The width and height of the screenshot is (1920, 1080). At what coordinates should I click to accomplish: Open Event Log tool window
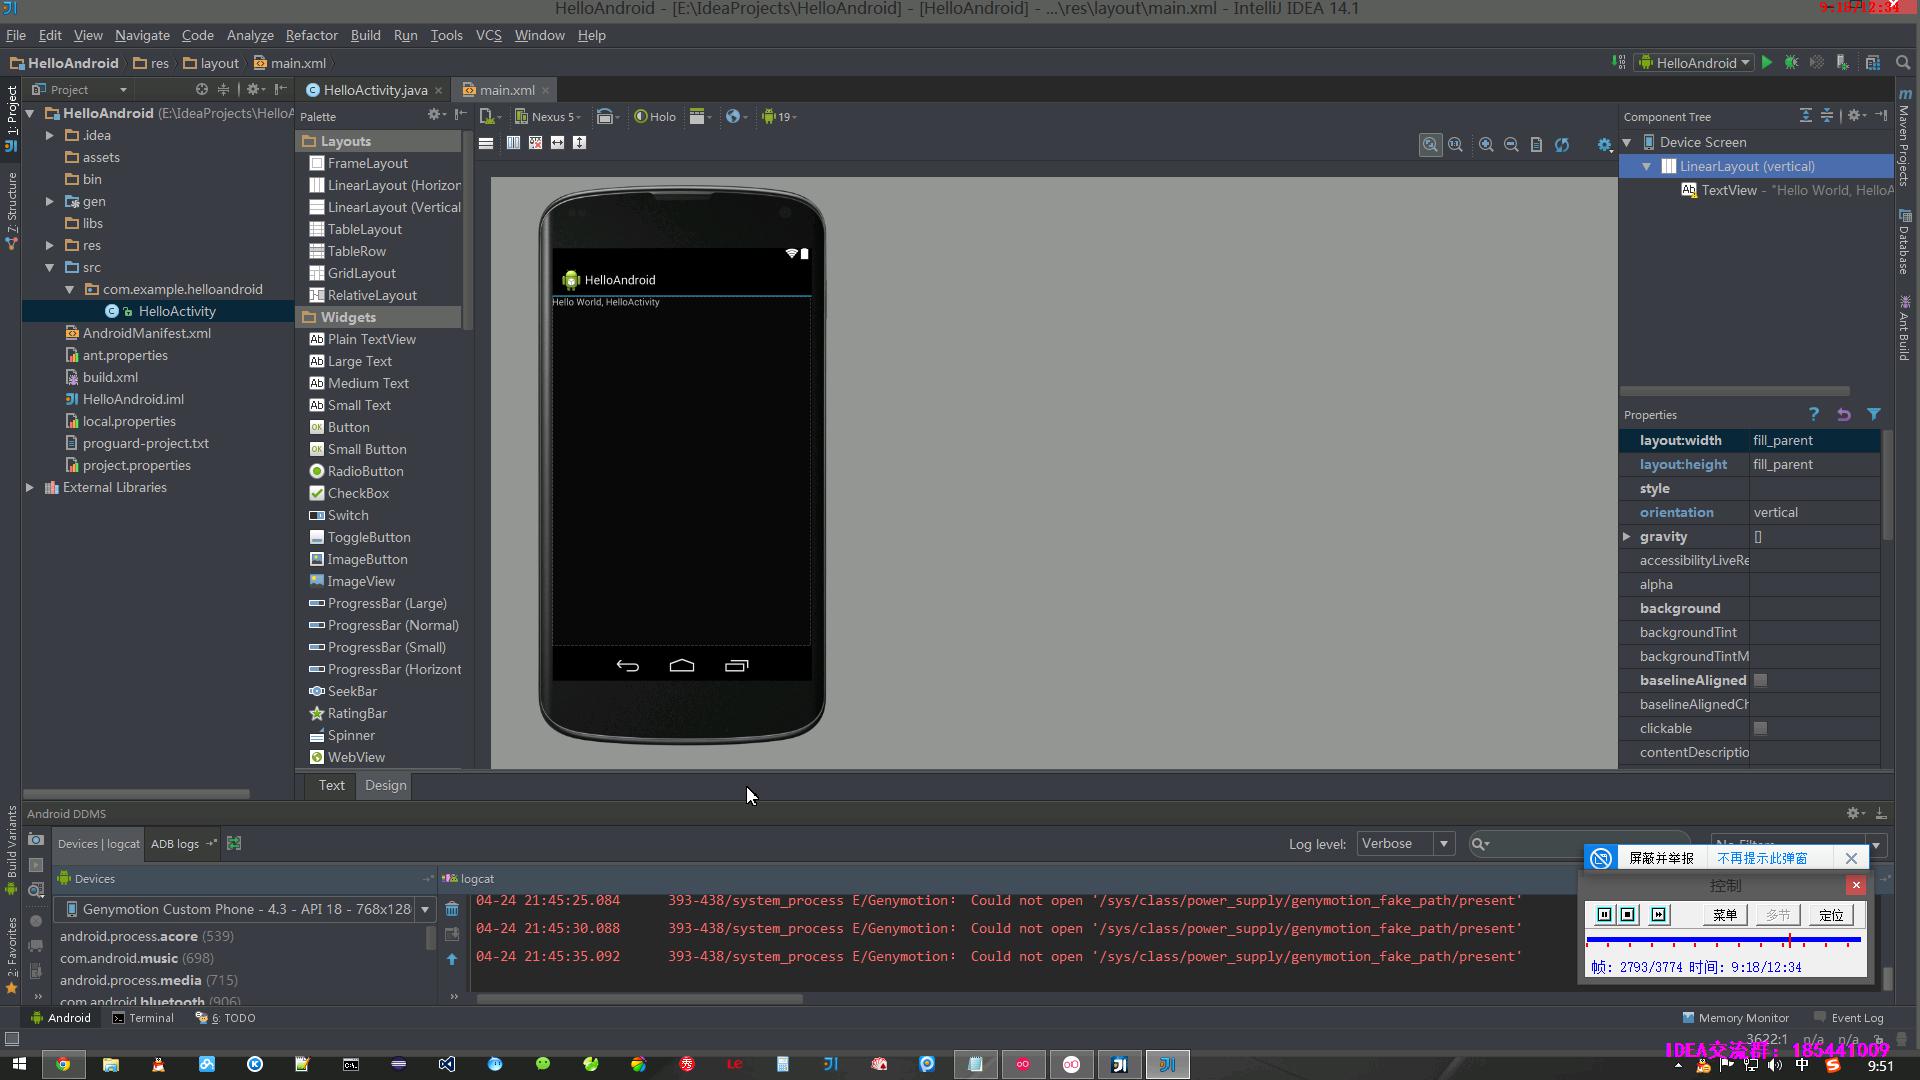1850,1018
